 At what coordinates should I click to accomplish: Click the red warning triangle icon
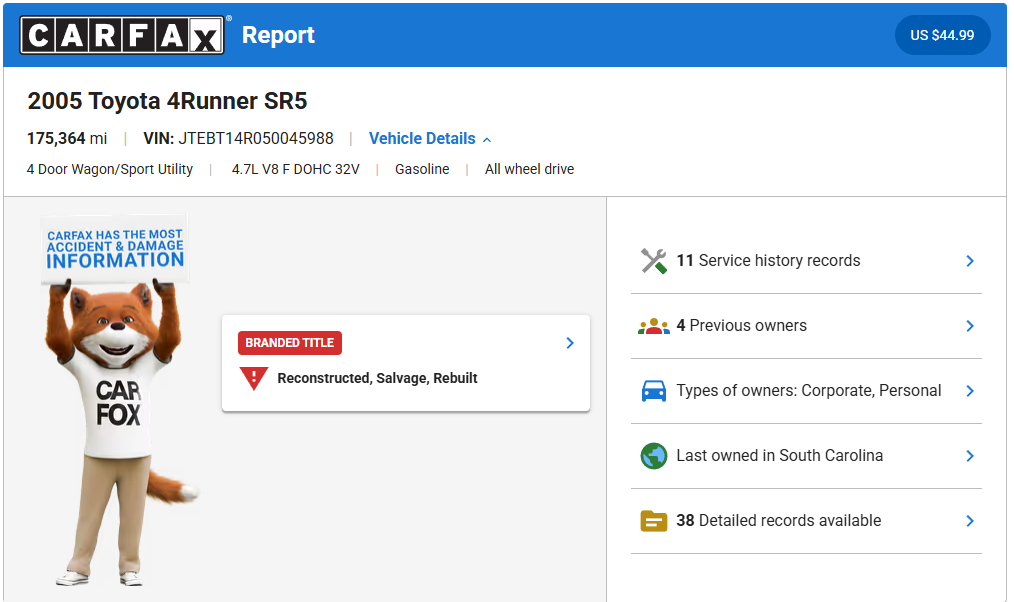tap(254, 378)
